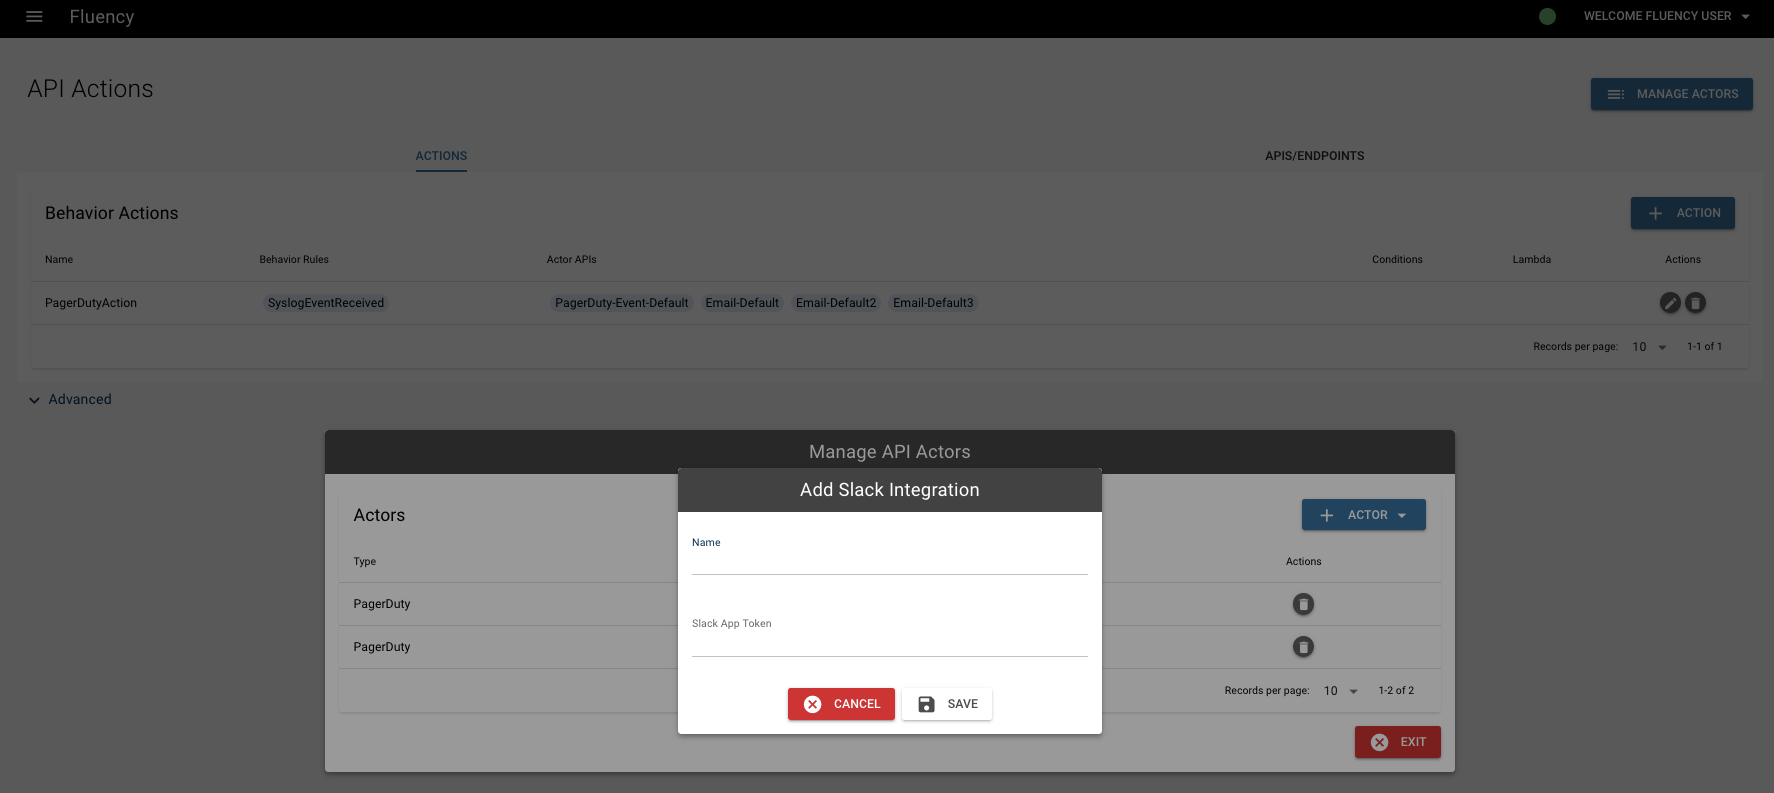Click the Conditions column header
Screen dimensions: 1774x793
point(1397,260)
